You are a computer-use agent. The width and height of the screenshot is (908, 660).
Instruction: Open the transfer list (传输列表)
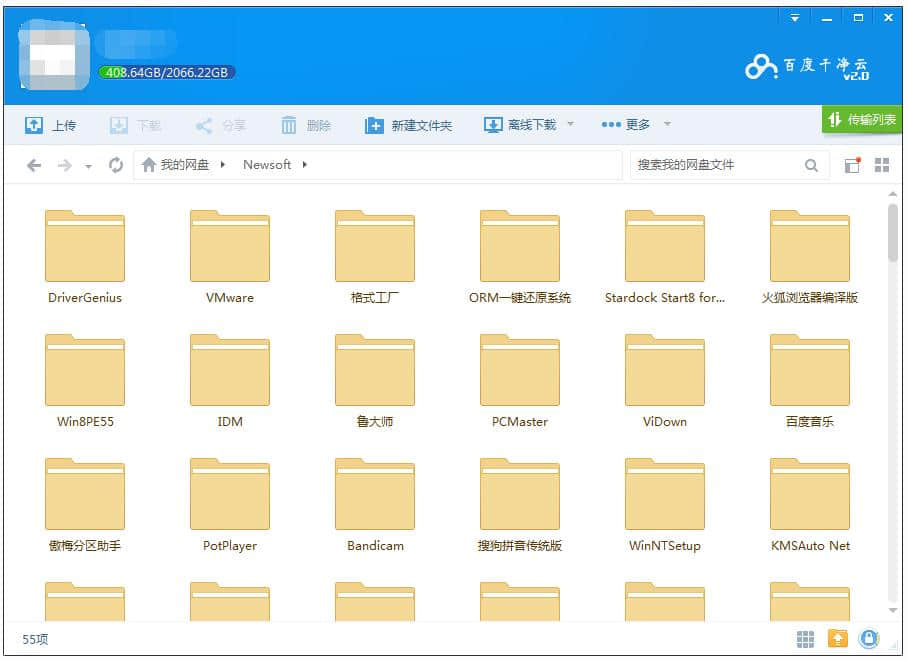(862, 119)
